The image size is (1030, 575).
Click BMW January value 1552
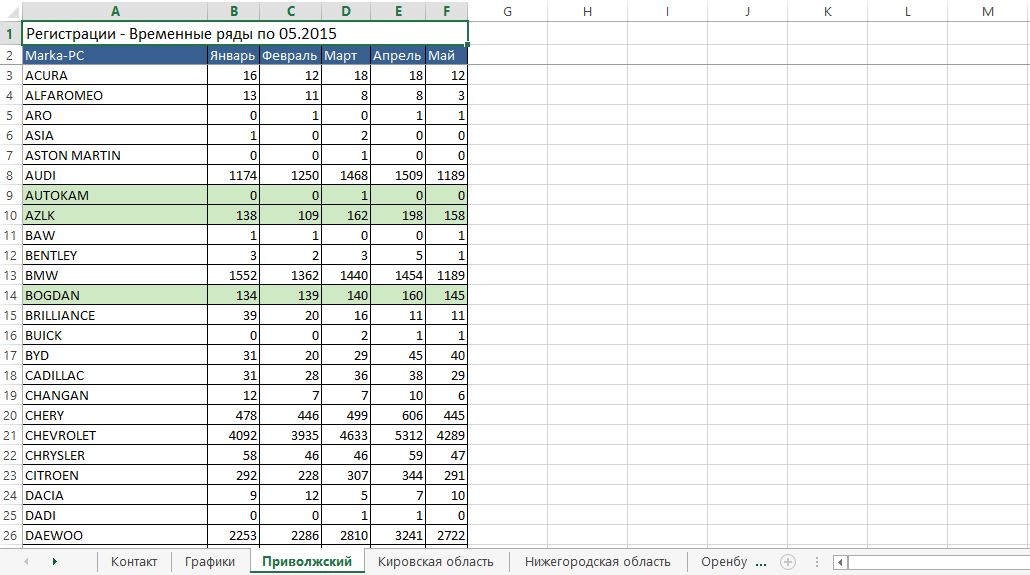[x=234, y=275]
